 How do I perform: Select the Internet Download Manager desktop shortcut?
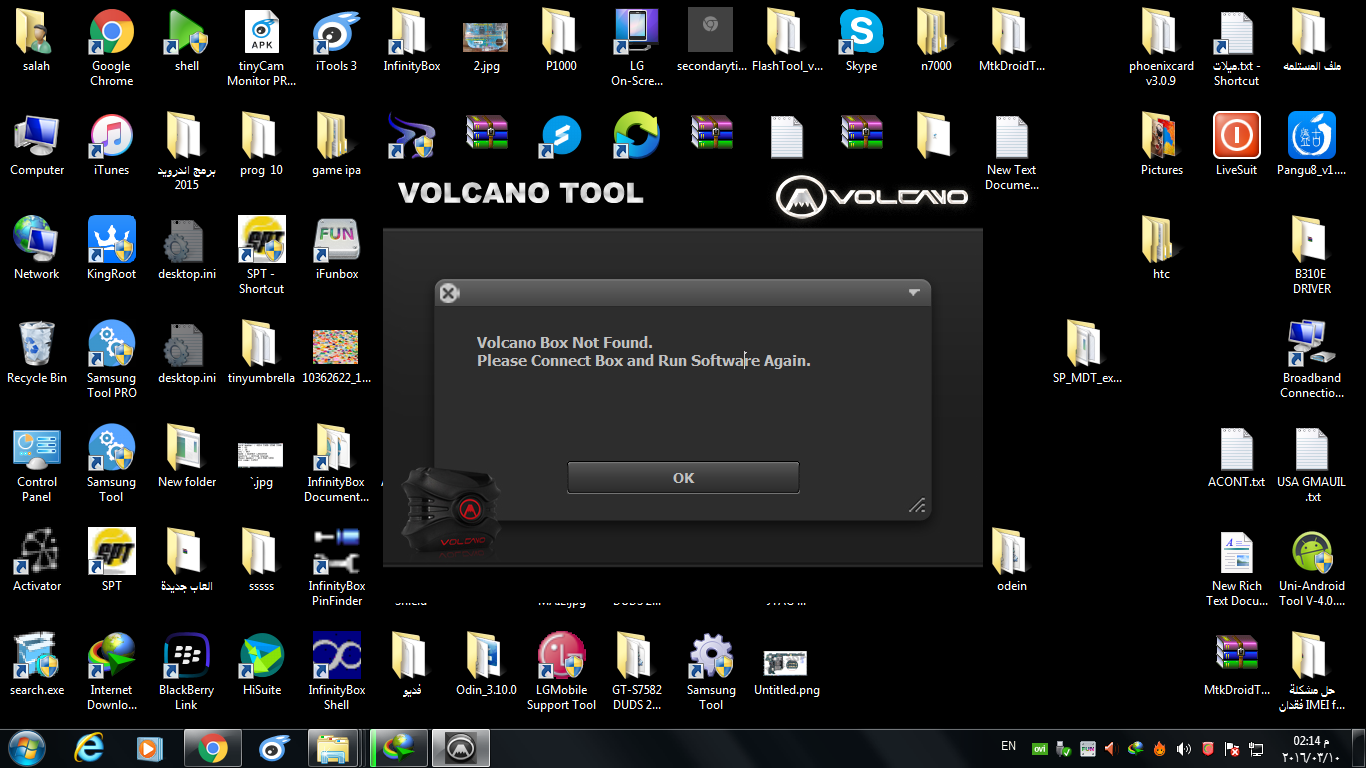point(111,671)
